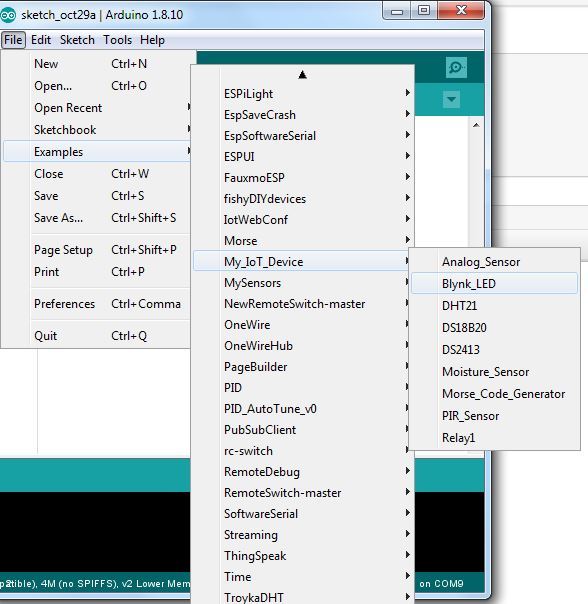Open the Tools menu
Viewport: 588px width, 604px height.
(118, 40)
